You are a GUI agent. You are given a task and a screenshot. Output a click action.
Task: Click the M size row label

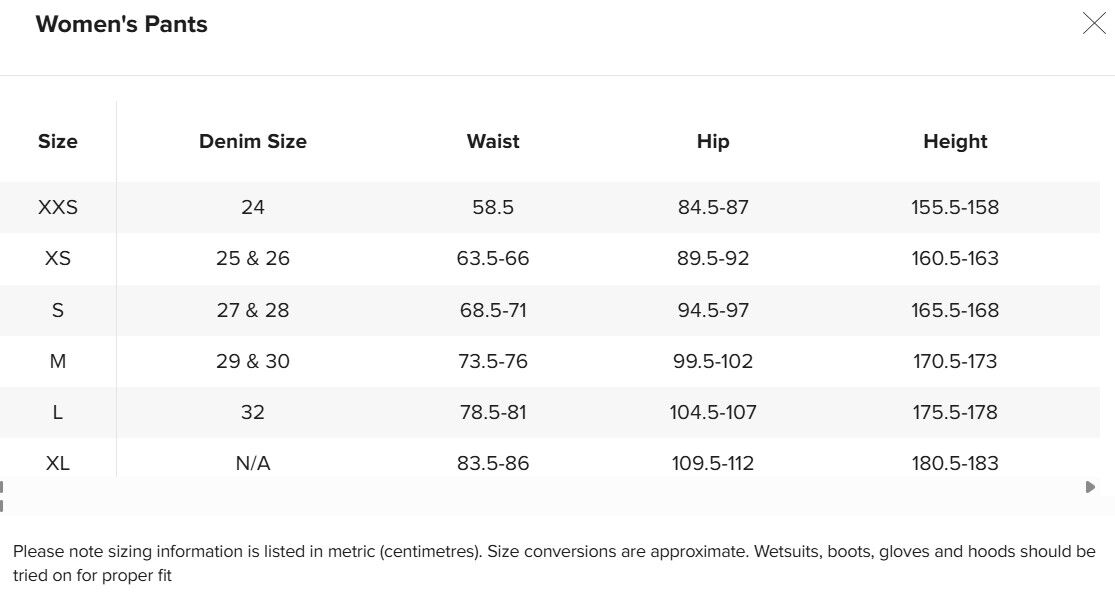(58, 361)
